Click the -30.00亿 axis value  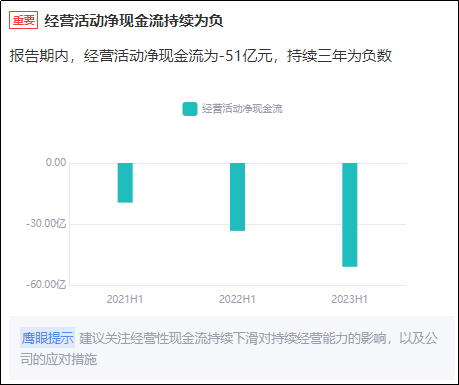click(x=46, y=224)
